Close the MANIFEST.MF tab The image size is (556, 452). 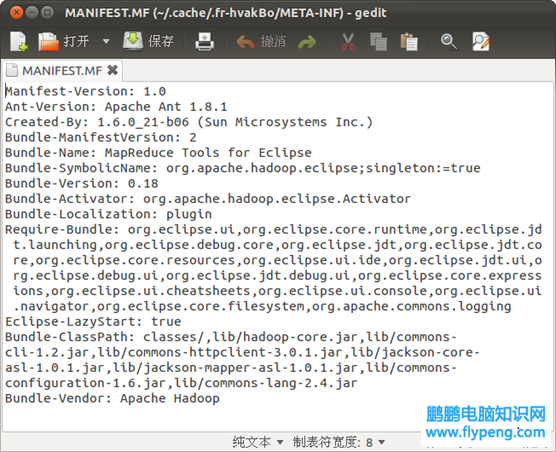coord(112,70)
